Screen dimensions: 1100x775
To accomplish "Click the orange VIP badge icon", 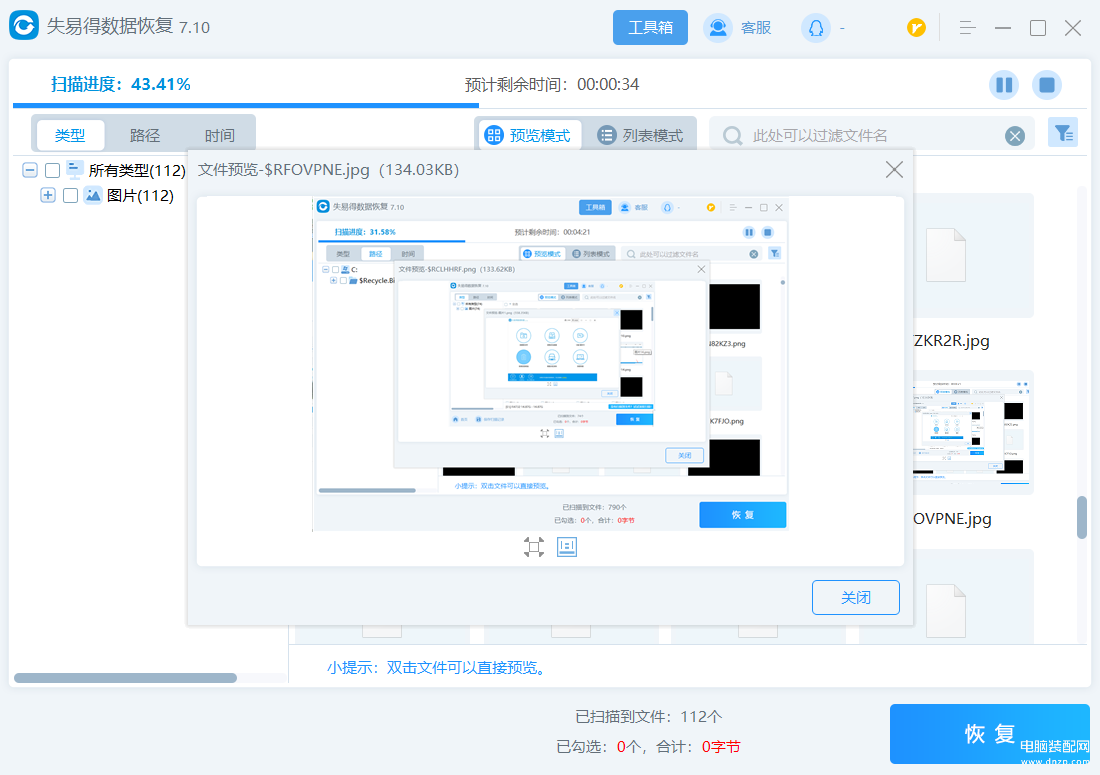I will pyautogui.click(x=915, y=28).
